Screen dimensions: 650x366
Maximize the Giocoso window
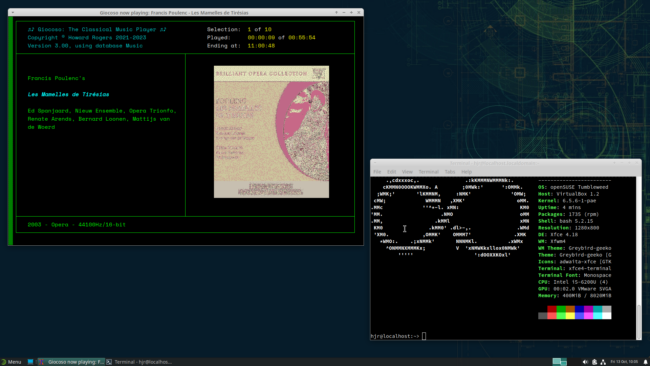(351, 12)
